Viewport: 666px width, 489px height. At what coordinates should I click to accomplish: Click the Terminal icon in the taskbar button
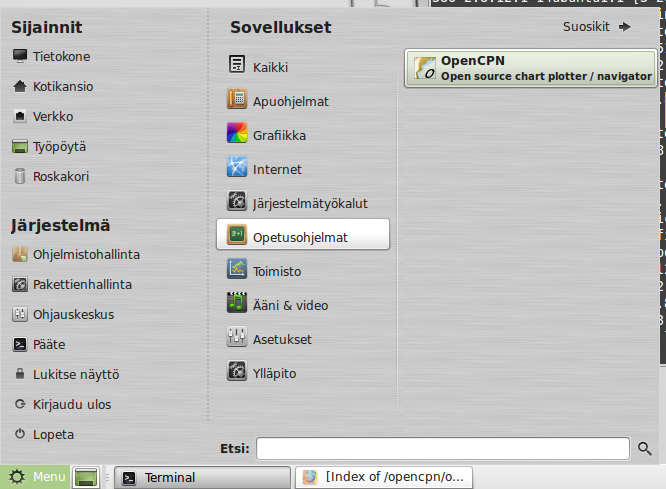(129, 478)
